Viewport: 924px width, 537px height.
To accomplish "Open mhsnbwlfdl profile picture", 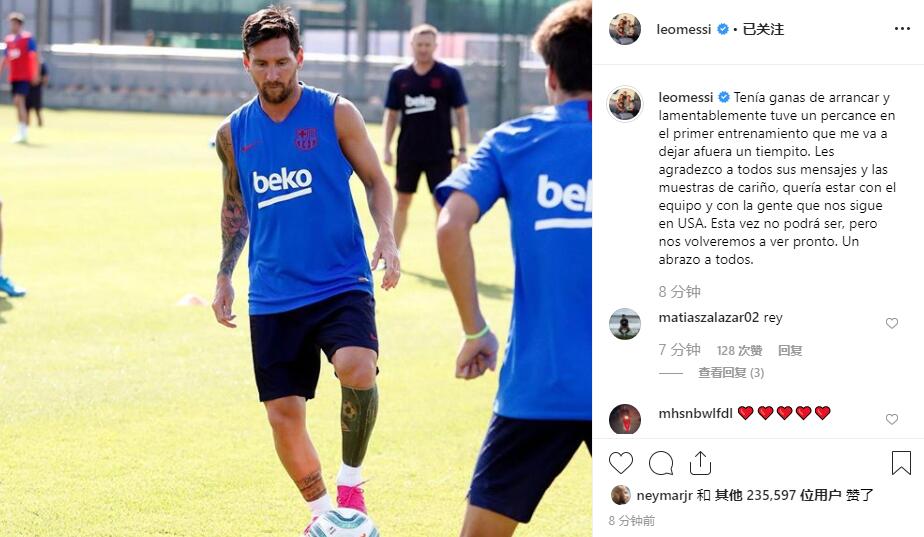I will point(625,419).
